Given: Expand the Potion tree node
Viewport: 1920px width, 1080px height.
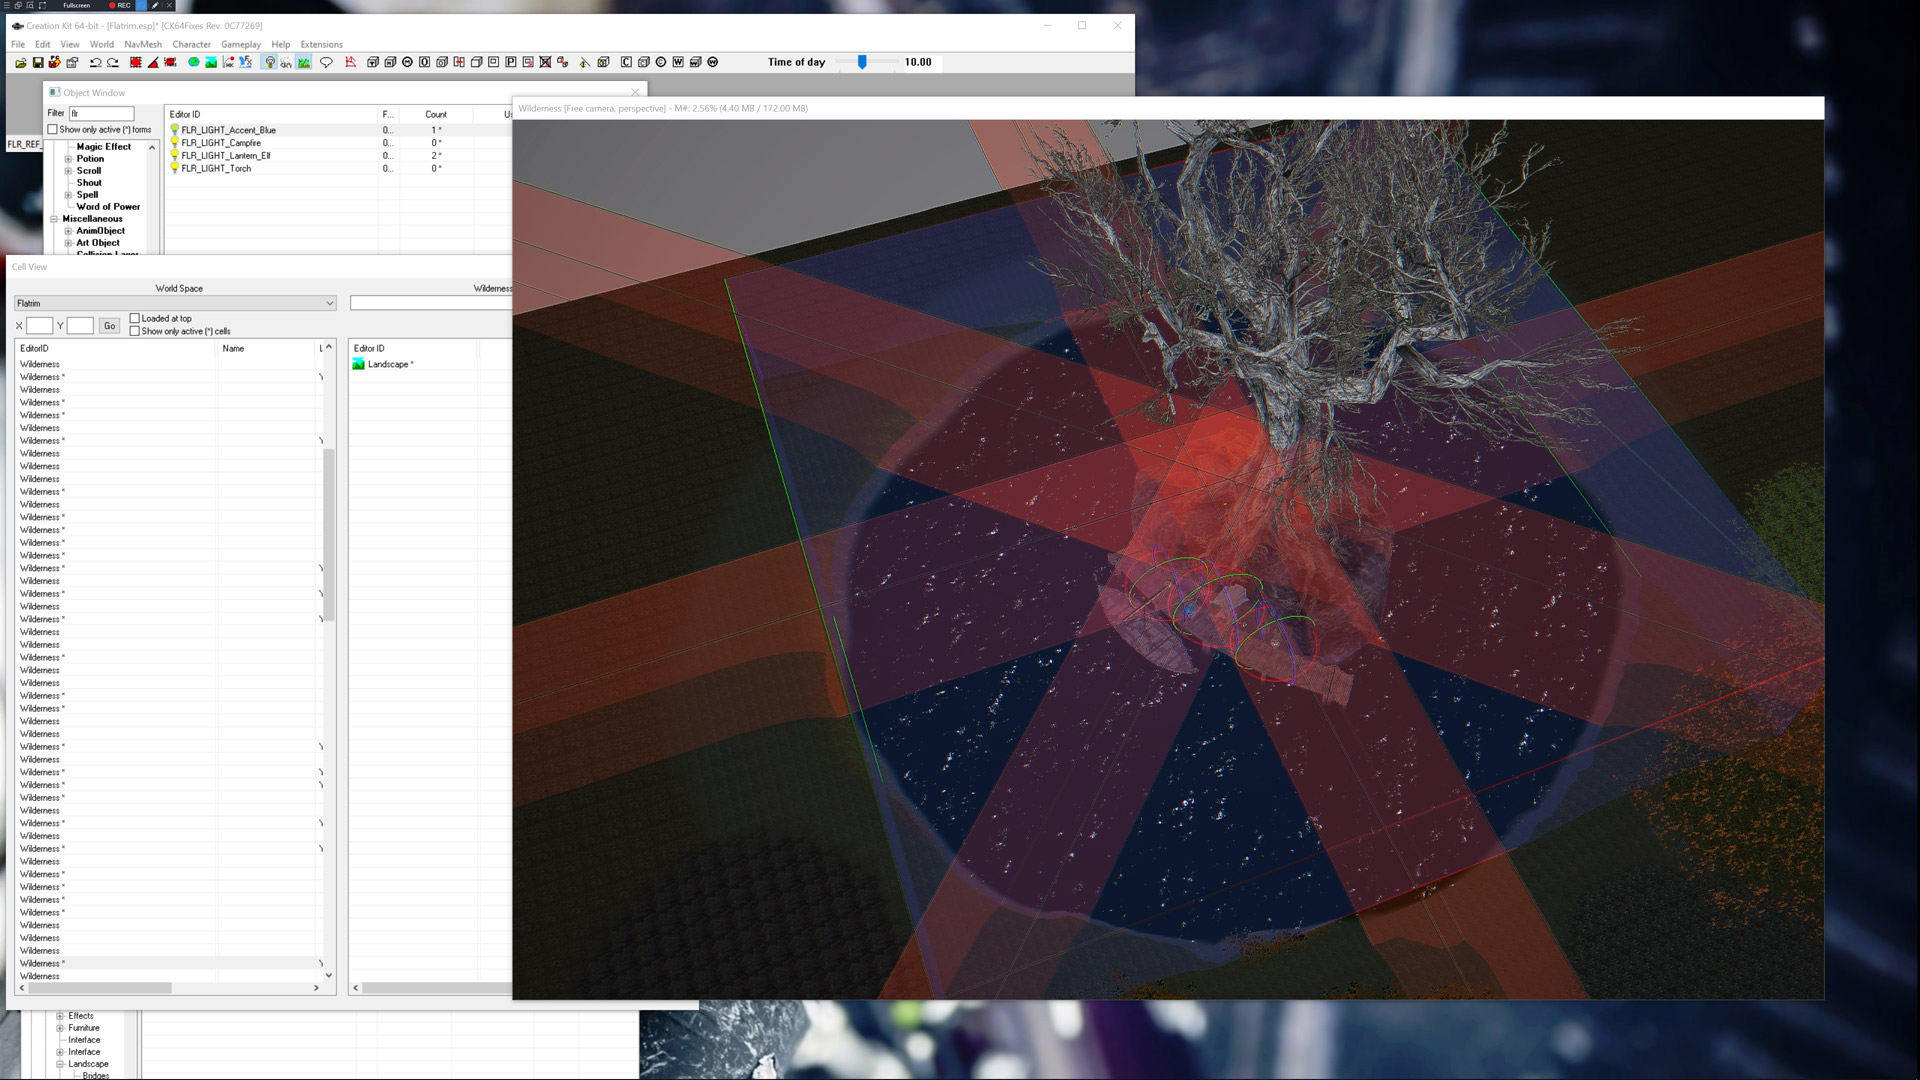Looking at the screenshot, I should (68, 159).
